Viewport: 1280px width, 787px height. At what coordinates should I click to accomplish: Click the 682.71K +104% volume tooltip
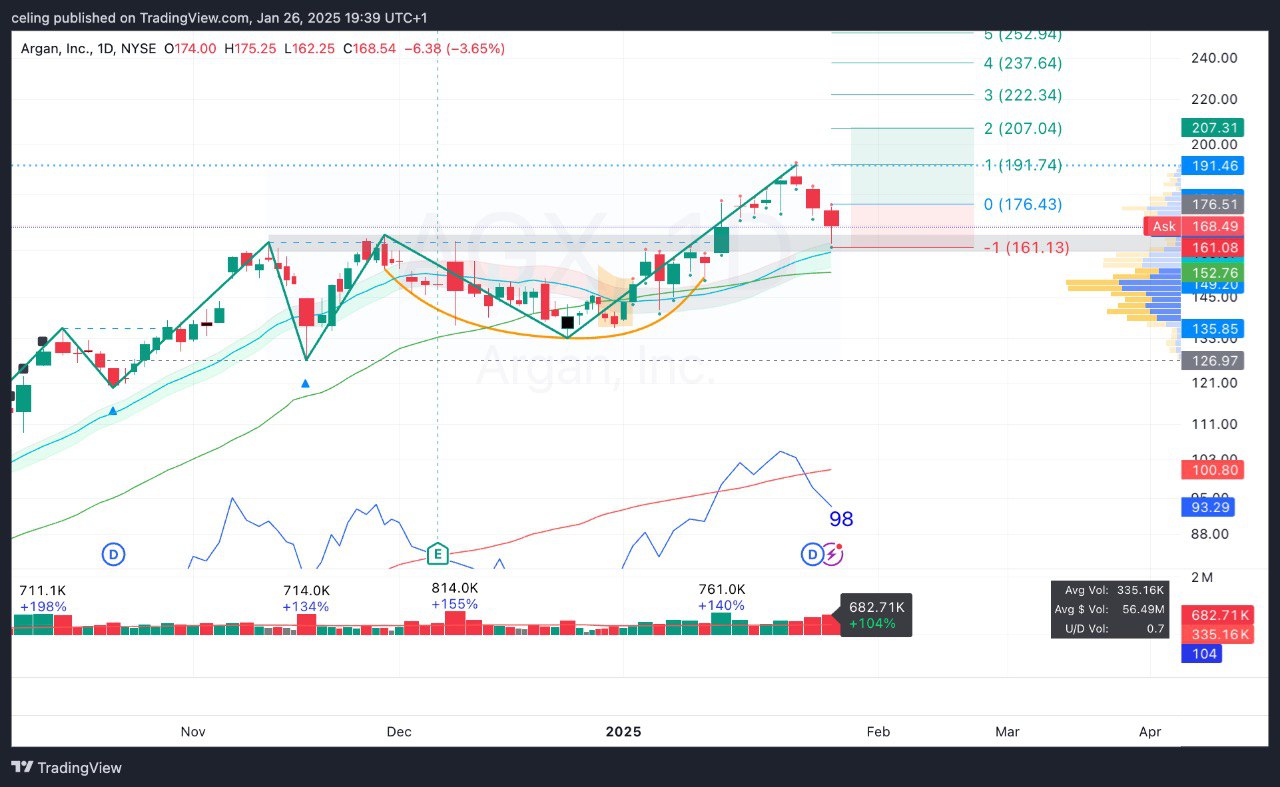[876, 614]
